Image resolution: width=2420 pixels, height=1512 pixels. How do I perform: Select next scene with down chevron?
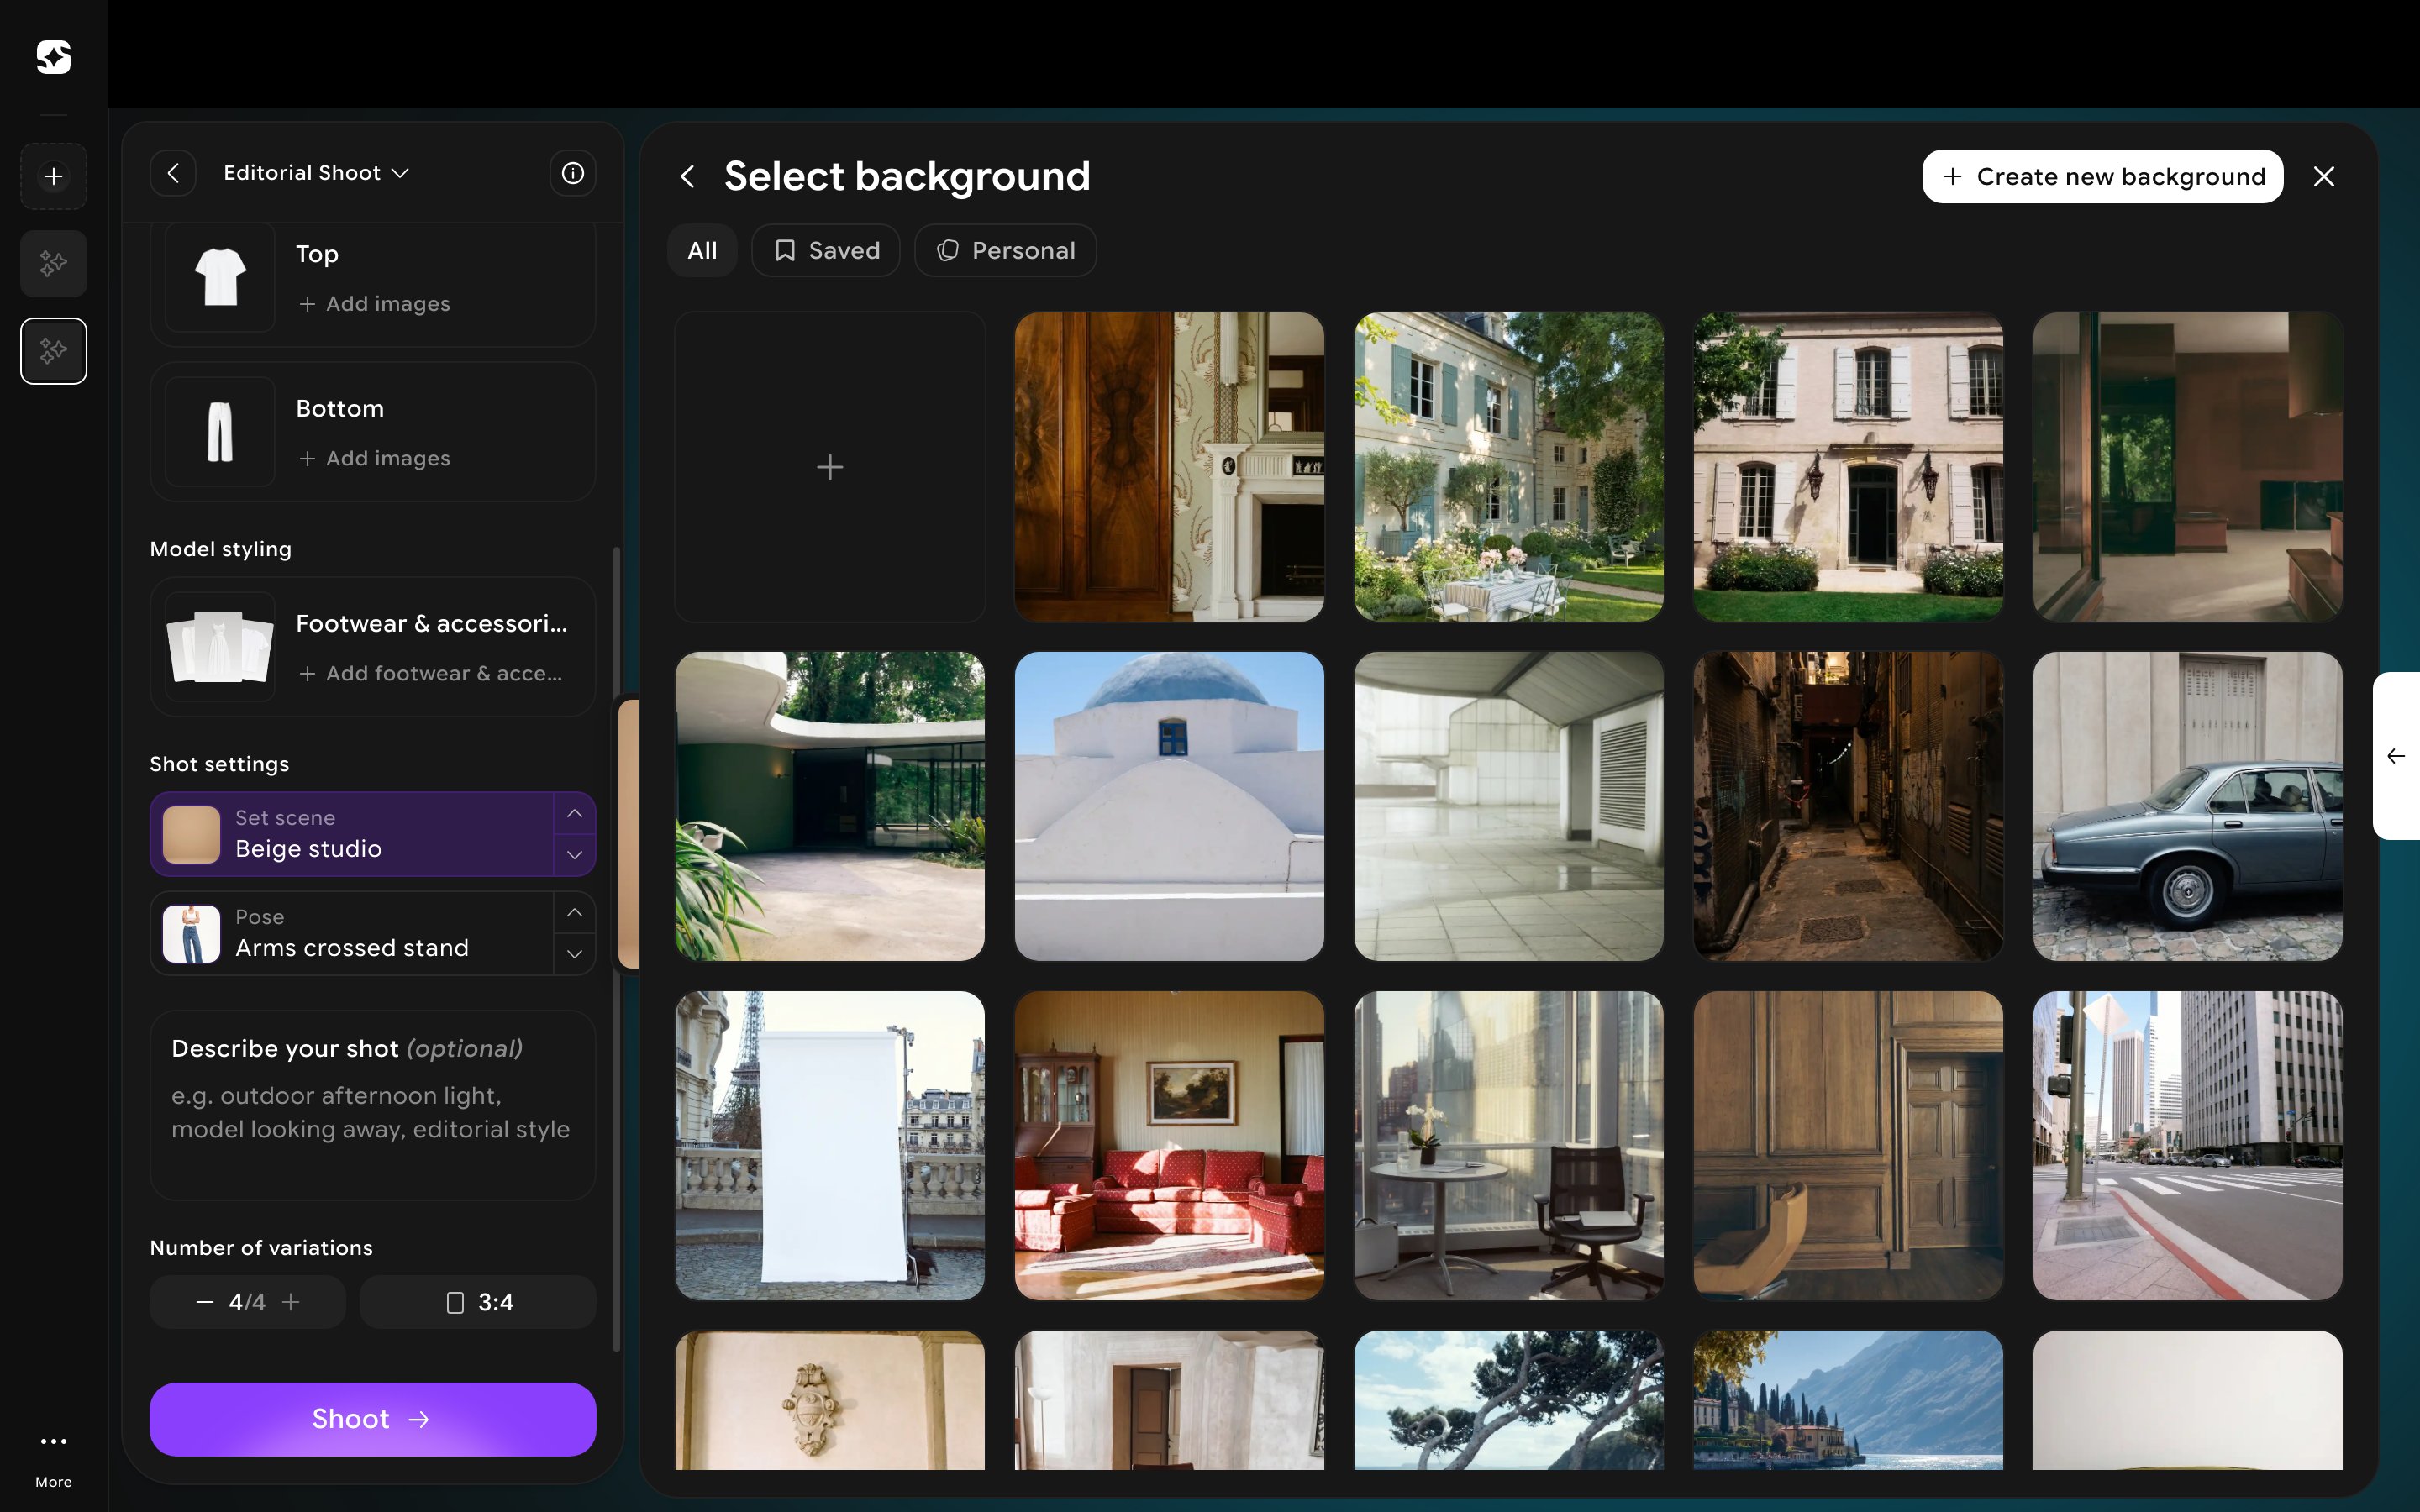click(575, 855)
